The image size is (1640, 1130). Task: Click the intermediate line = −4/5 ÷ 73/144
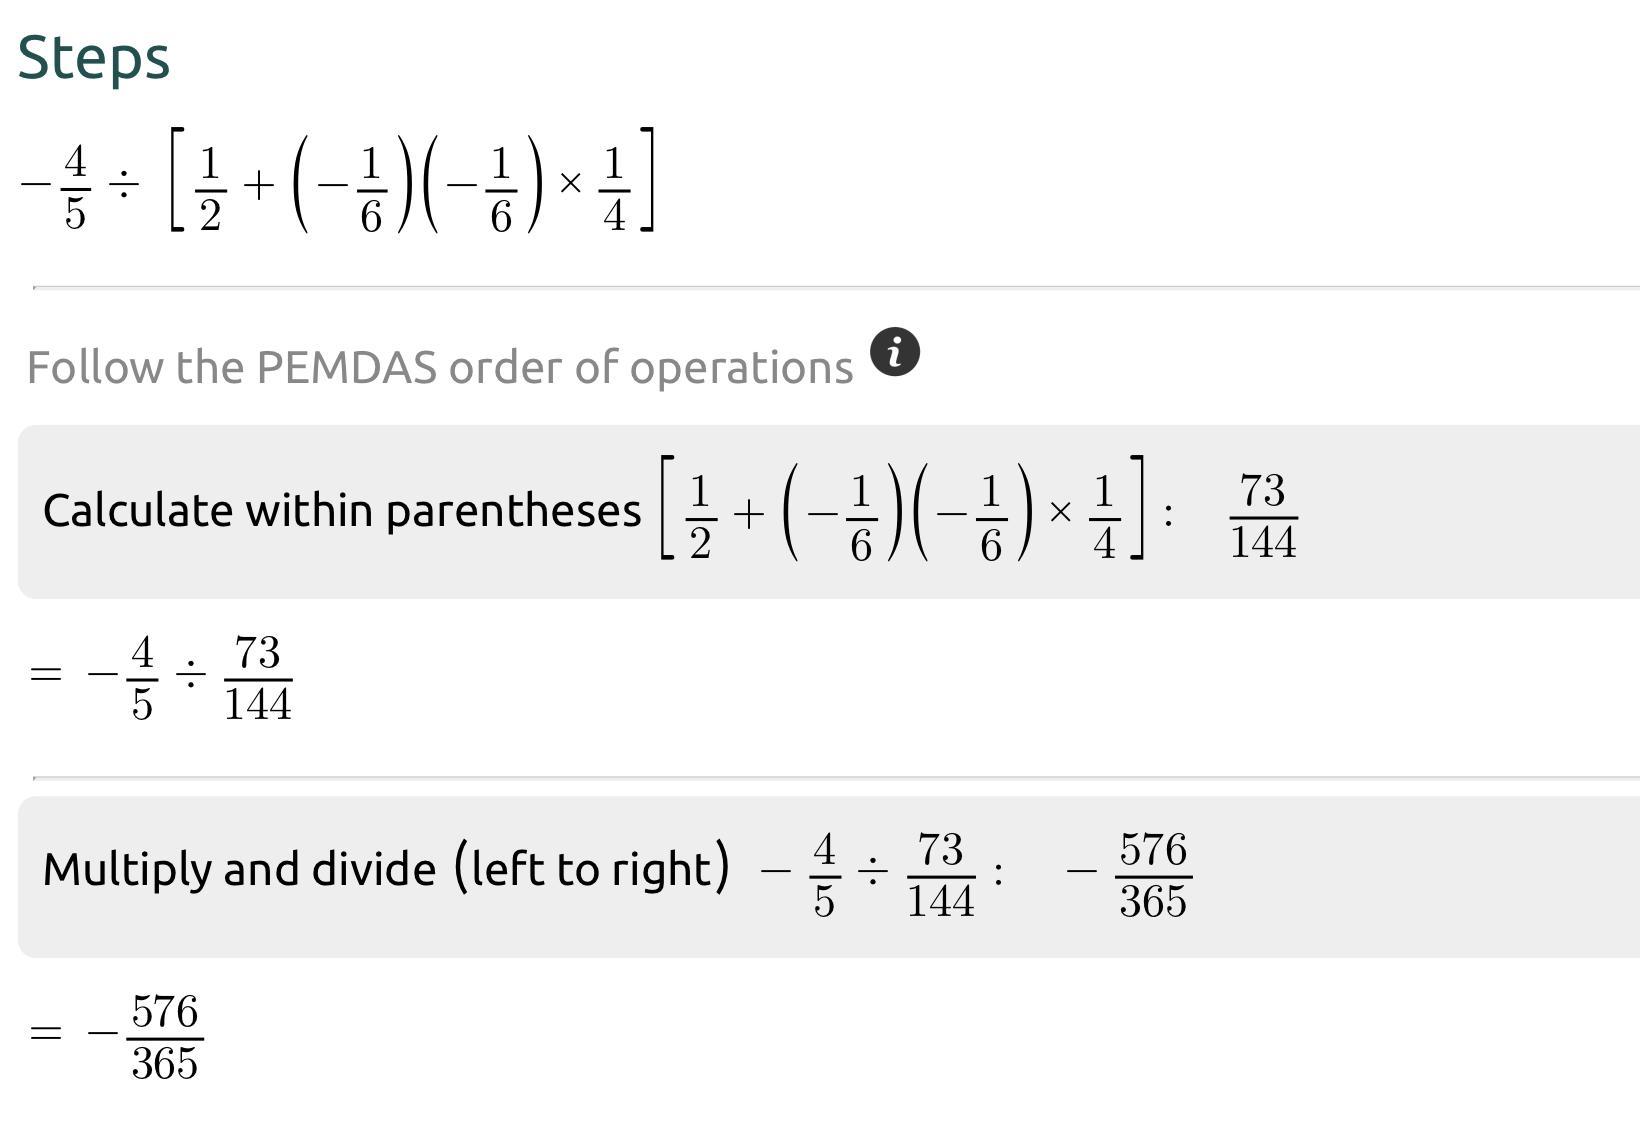coord(161,678)
